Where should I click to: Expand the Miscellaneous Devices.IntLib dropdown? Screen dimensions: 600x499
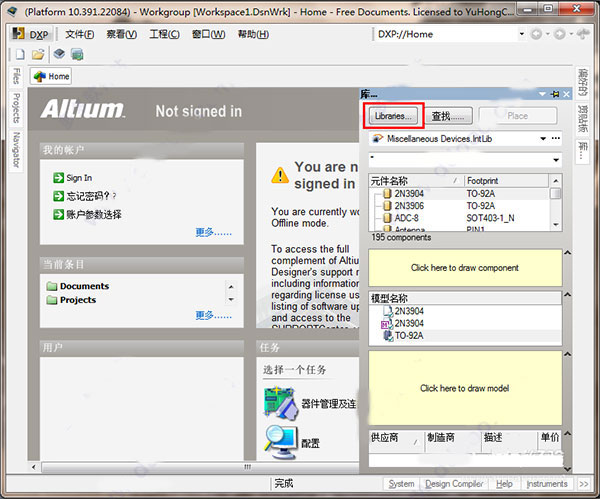(543, 139)
